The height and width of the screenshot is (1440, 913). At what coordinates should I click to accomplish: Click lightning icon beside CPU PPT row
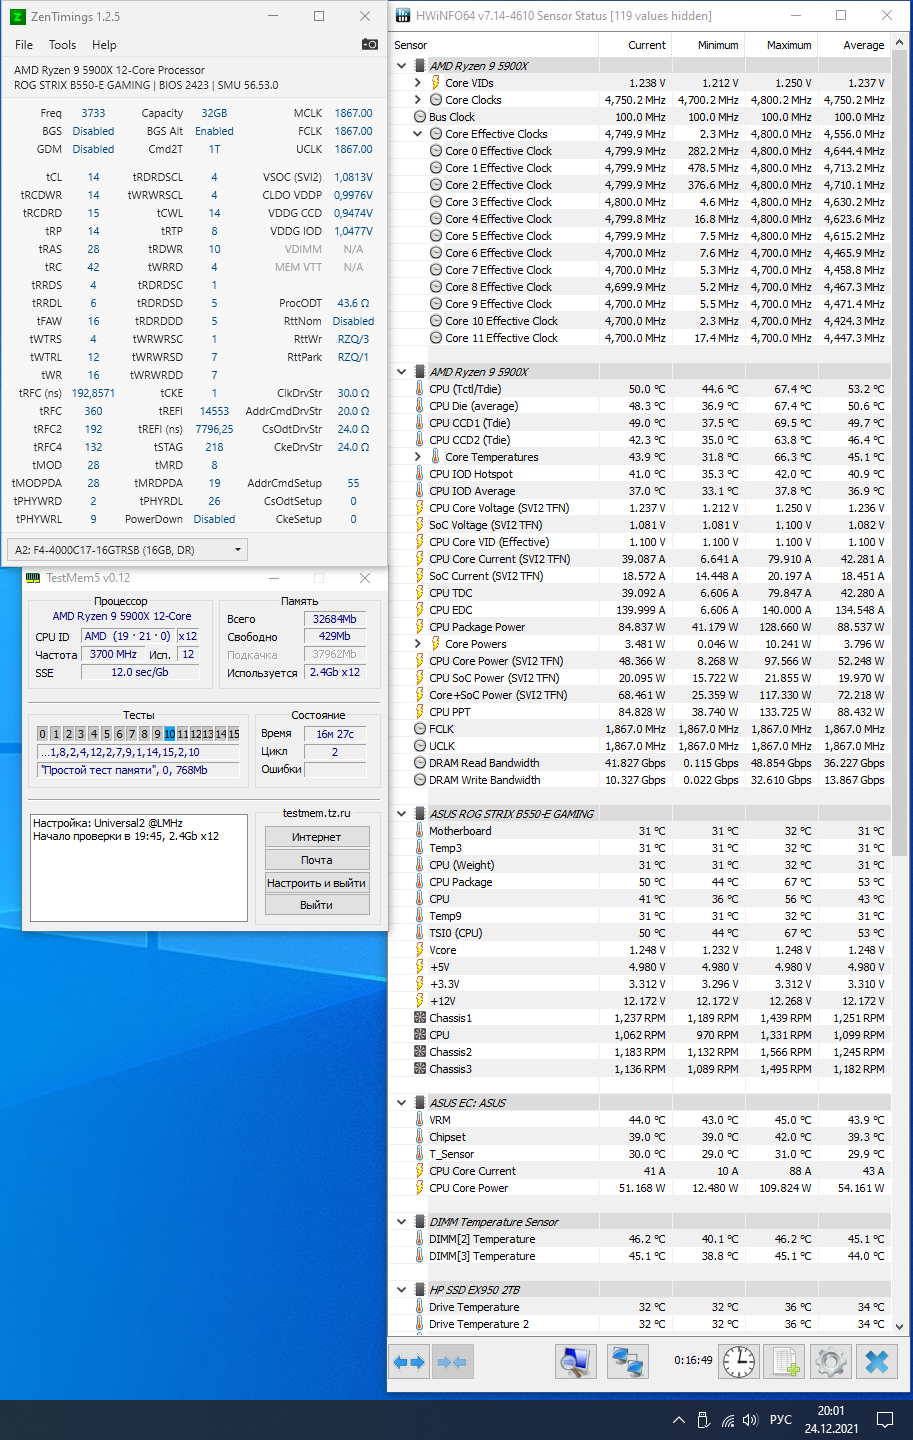point(420,712)
